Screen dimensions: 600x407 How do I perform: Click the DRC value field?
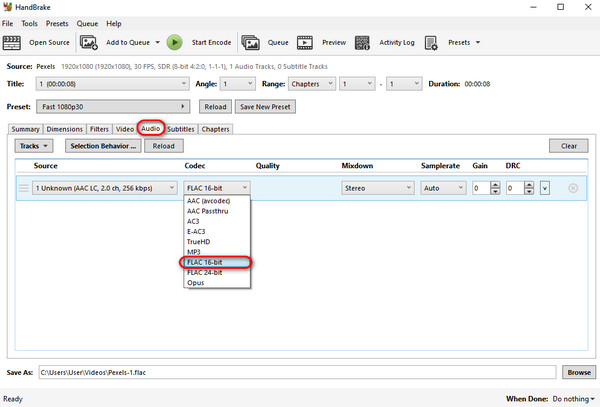point(515,188)
